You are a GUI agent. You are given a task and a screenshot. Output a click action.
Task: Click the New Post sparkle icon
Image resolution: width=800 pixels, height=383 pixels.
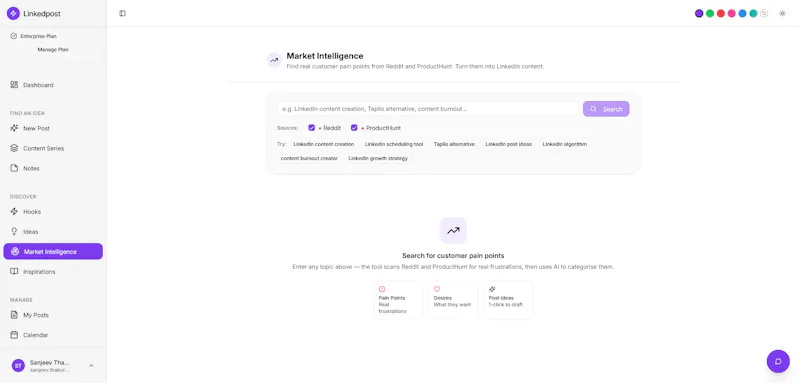tap(14, 128)
